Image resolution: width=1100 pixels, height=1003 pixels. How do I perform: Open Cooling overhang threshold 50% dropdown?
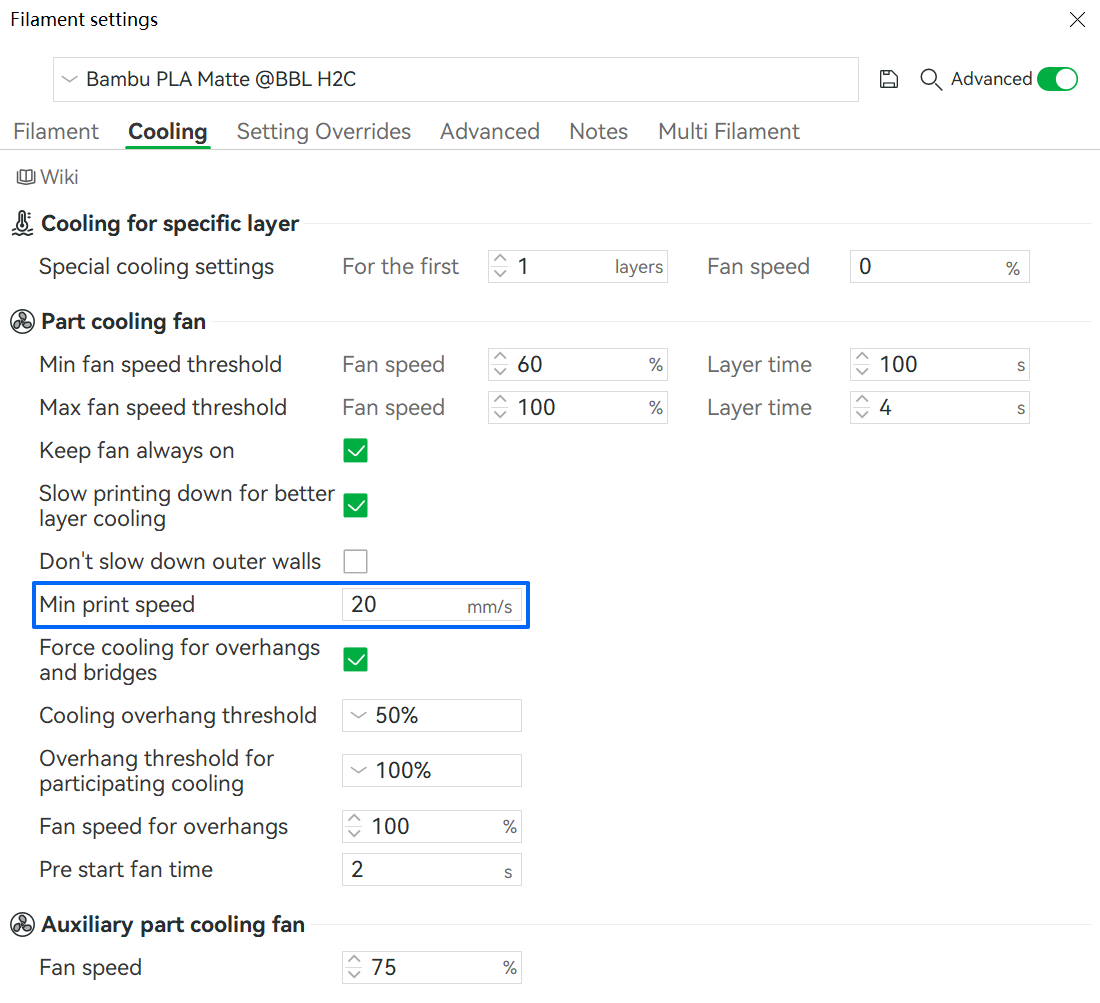pyautogui.click(x=431, y=715)
